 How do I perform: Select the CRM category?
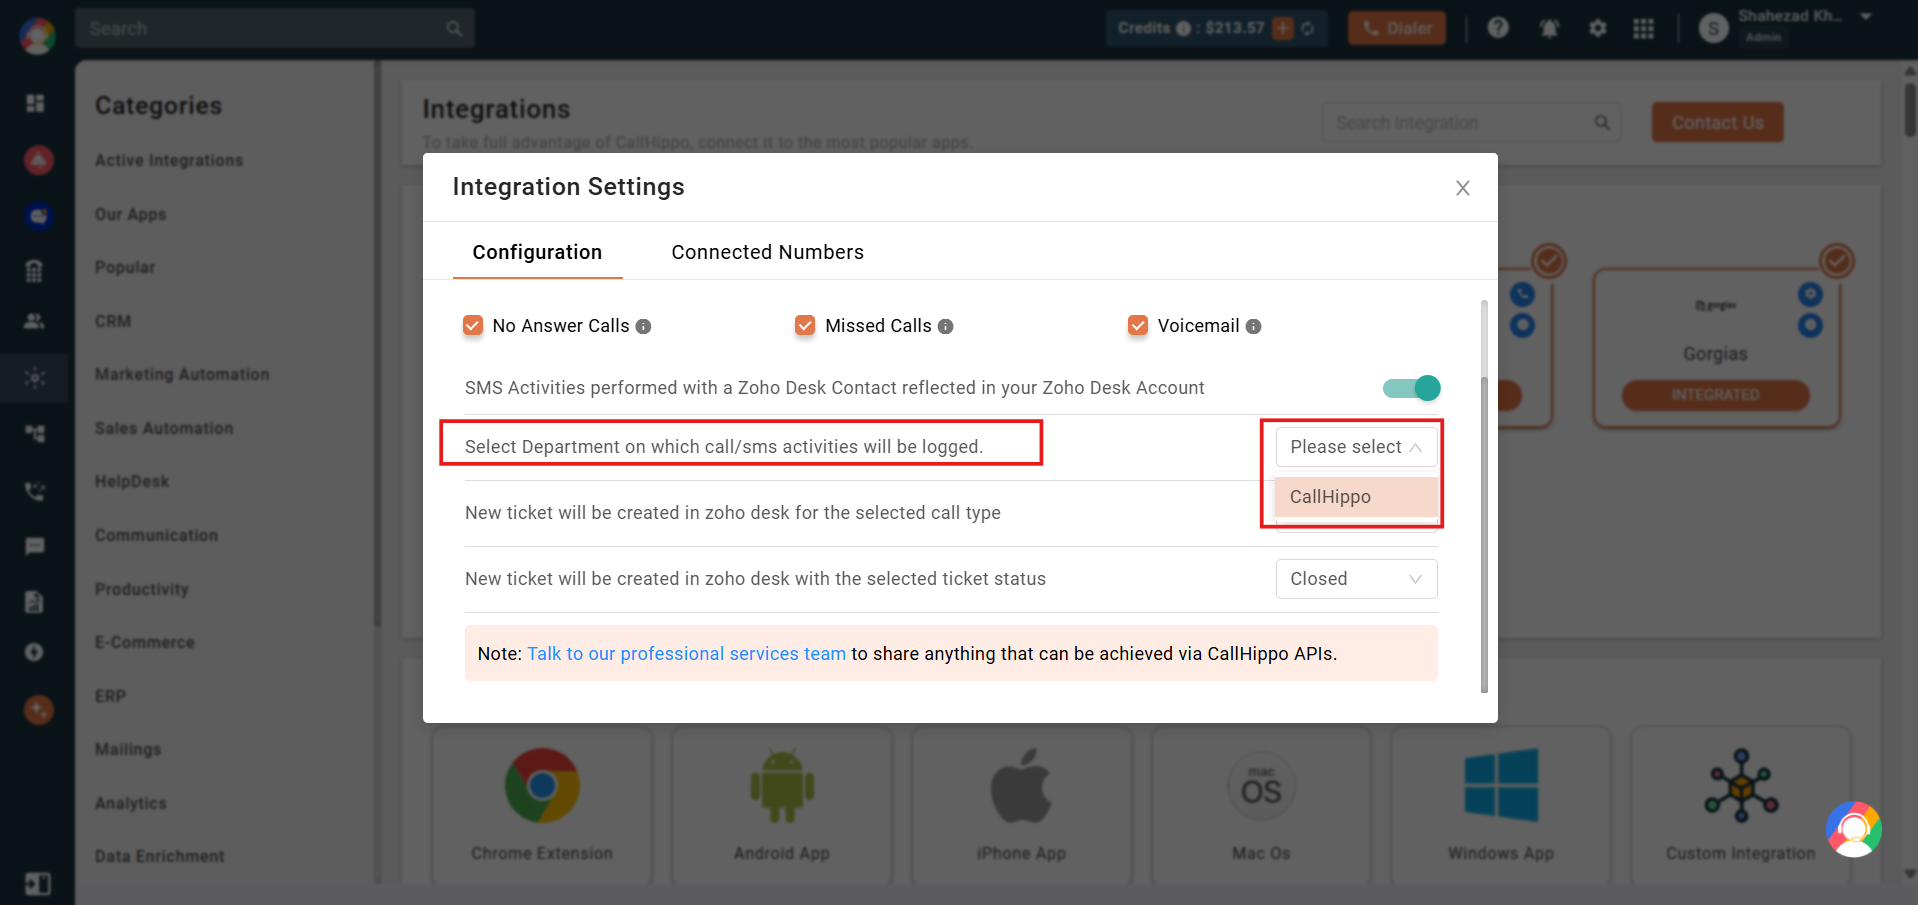coord(113,321)
